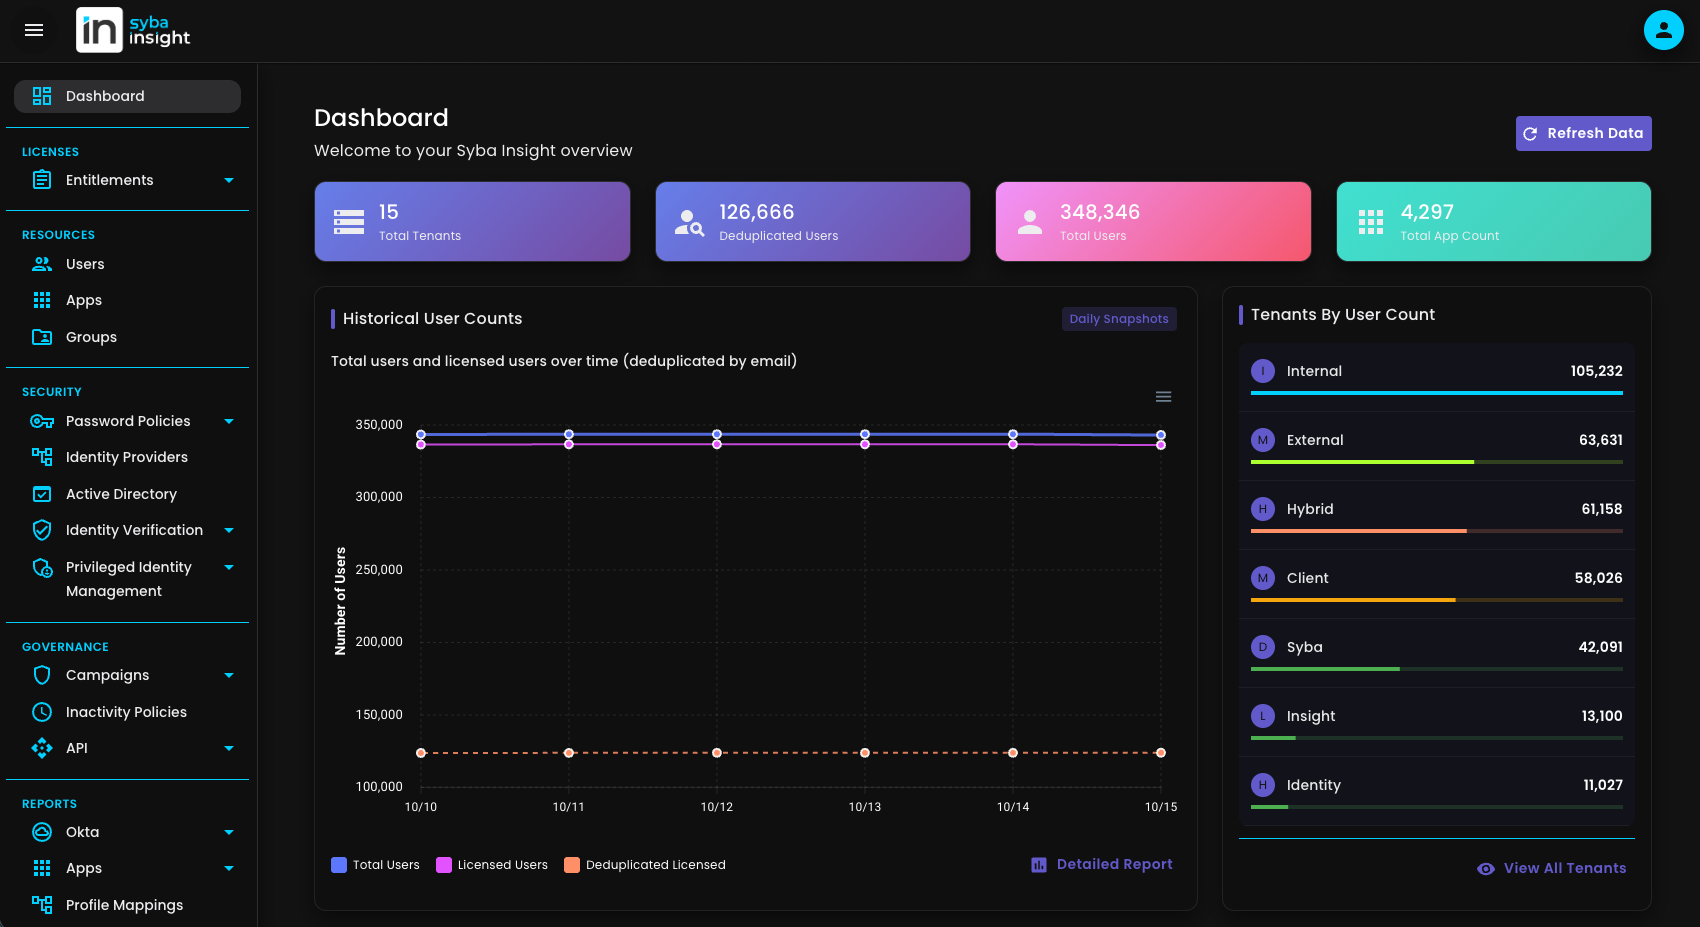The width and height of the screenshot is (1700, 927).
Task: Toggle Licensed Users series in legend
Action: point(492,865)
